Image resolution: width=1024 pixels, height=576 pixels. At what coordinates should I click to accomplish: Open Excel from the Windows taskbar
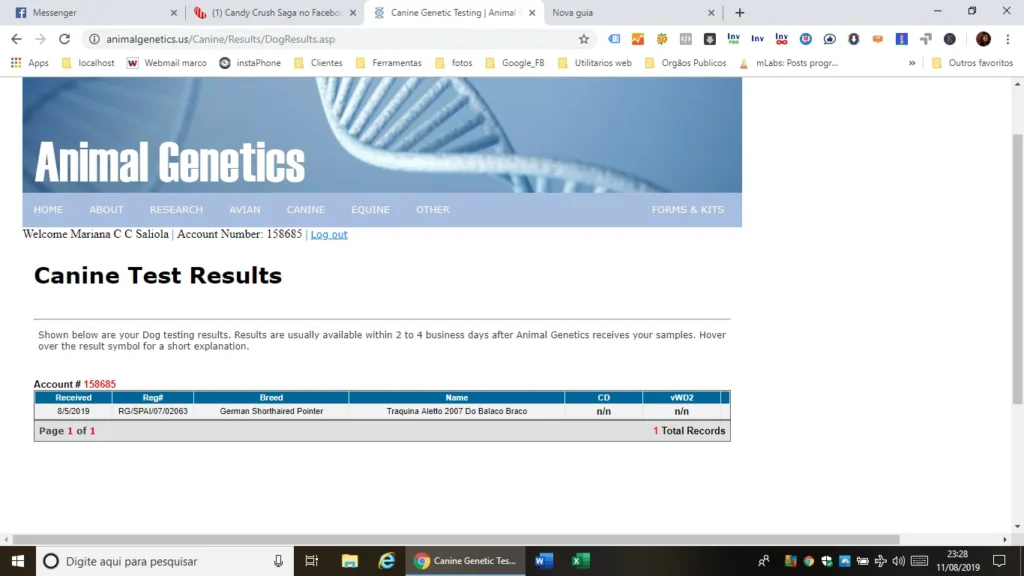[581, 561]
